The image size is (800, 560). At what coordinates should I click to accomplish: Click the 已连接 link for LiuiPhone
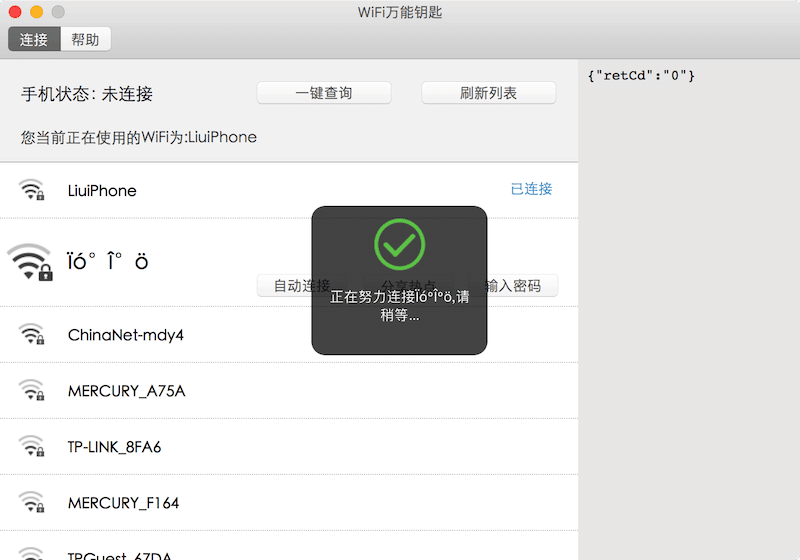pyautogui.click(x=531, y=189)
